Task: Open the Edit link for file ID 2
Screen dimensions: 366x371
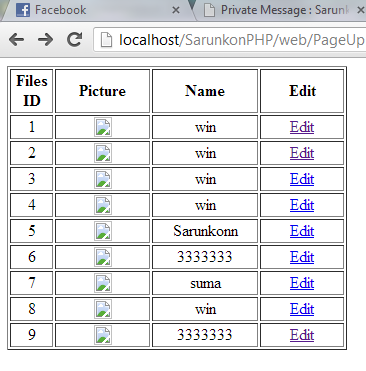Action: (302, 153)
